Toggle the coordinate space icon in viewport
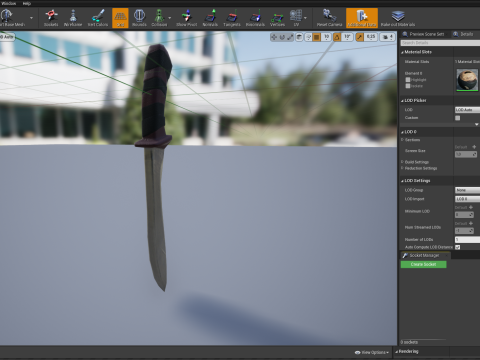 click(x=299, y=37)
